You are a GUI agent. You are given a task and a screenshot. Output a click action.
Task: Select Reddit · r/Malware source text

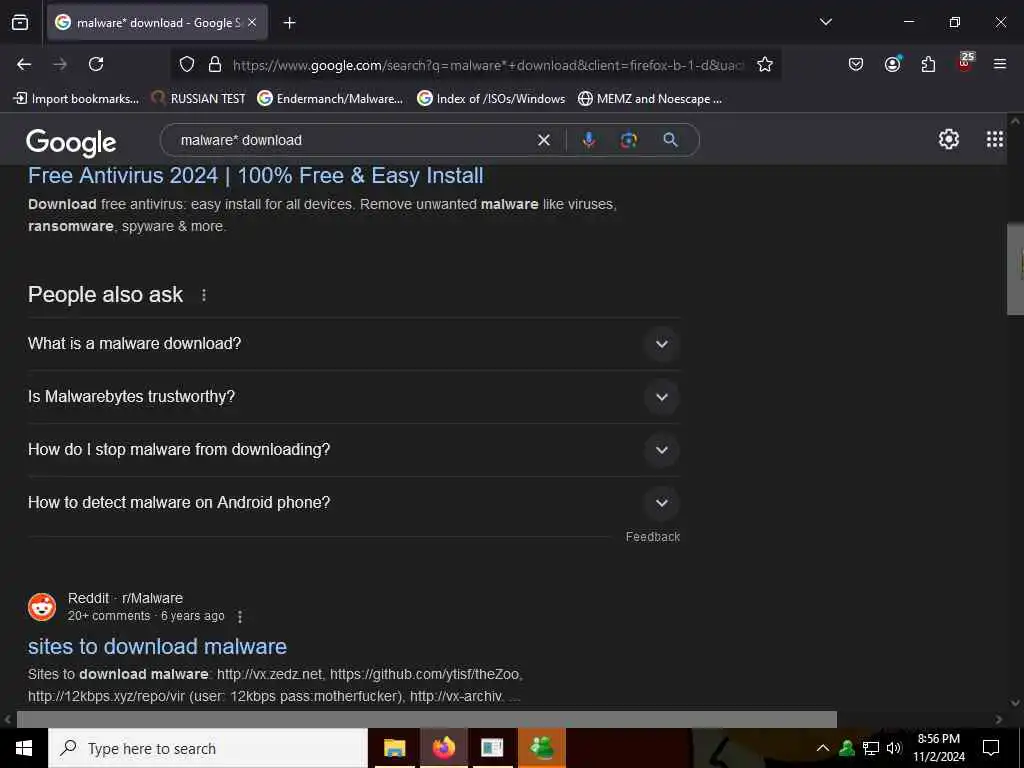(125, 598)
